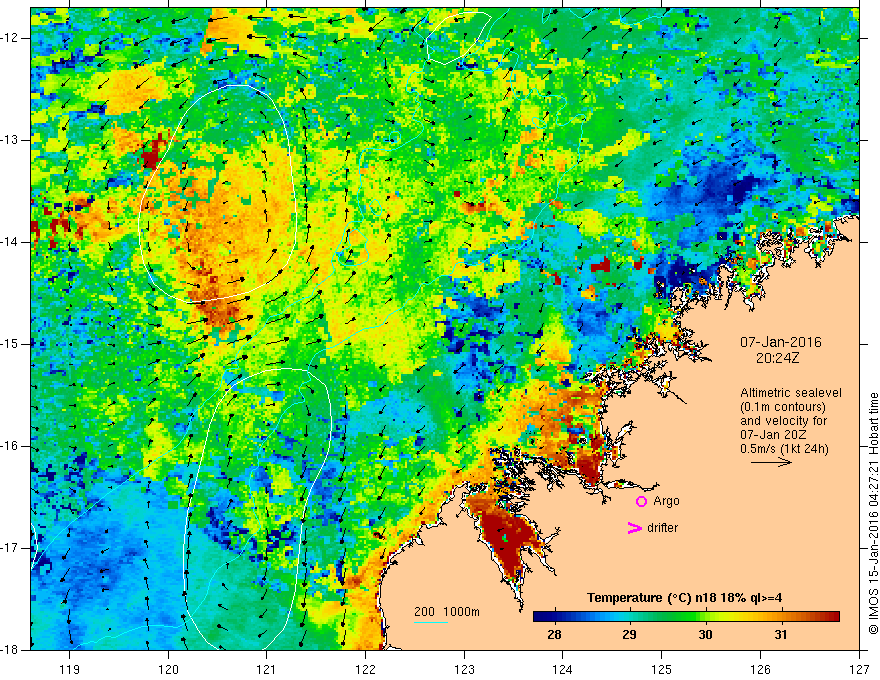Click the velocity scale arrow in legend

click(771, 462)
